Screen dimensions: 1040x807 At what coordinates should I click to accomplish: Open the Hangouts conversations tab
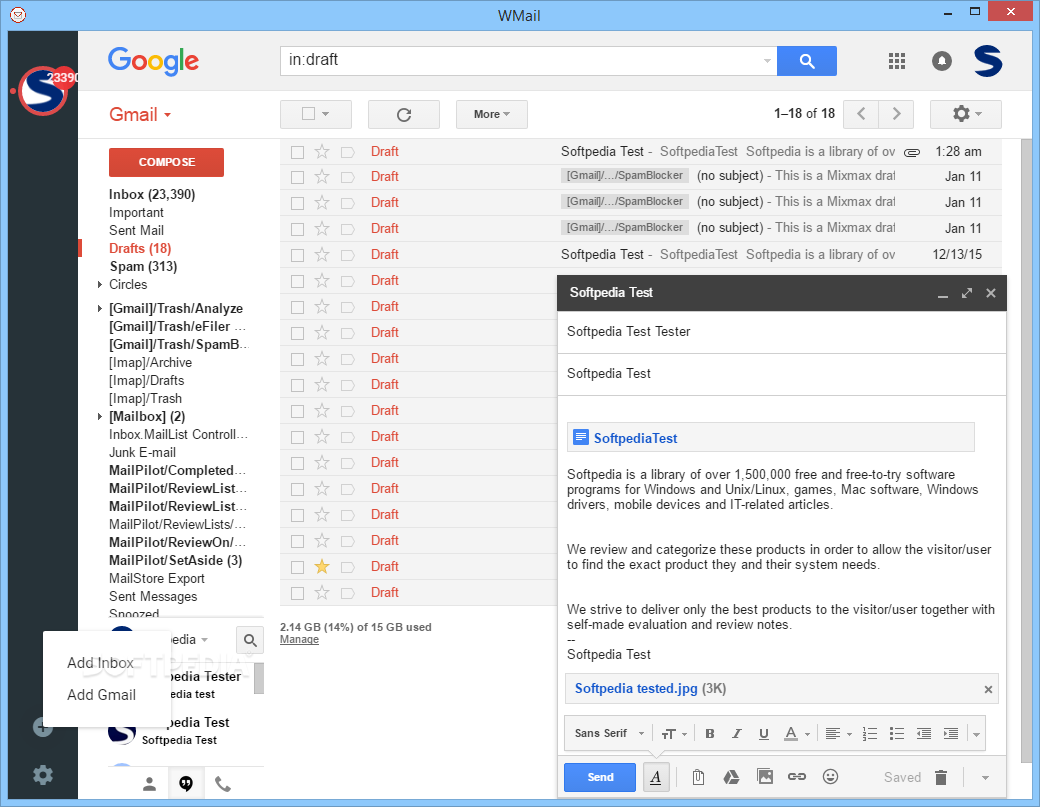pos(186,784)
